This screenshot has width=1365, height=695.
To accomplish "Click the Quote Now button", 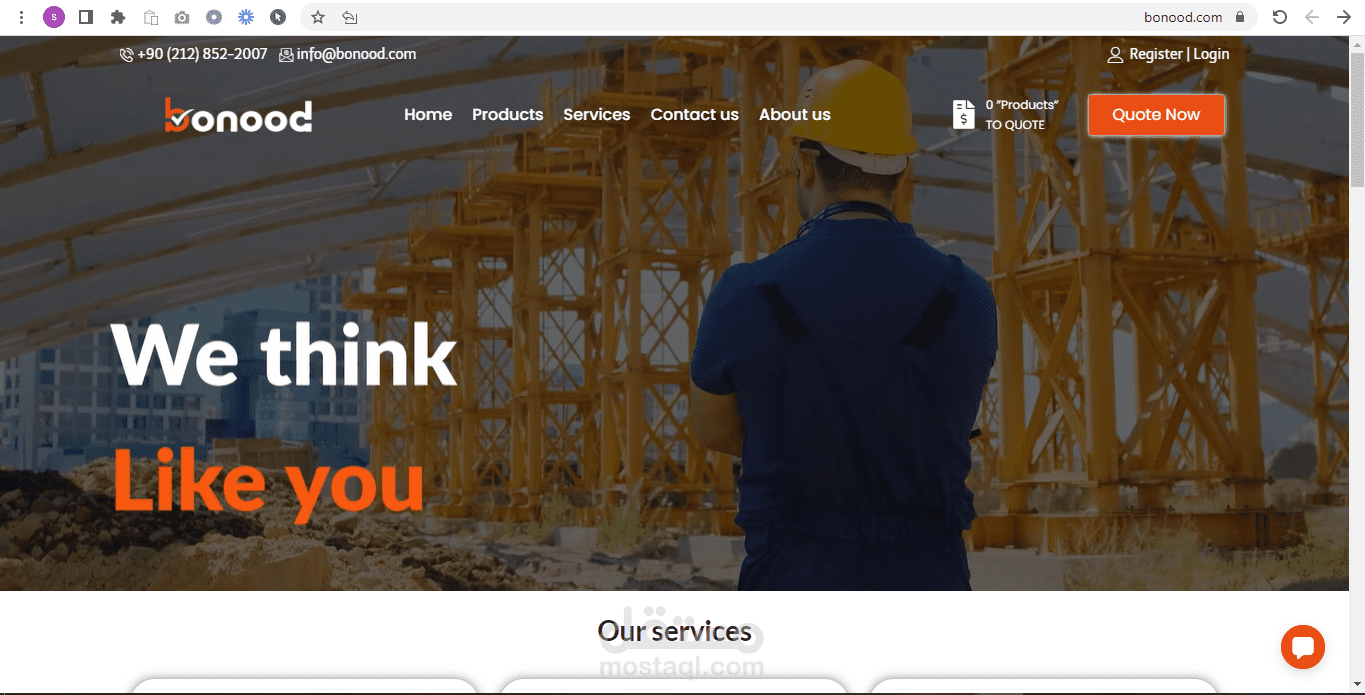I will (1156, 115).
